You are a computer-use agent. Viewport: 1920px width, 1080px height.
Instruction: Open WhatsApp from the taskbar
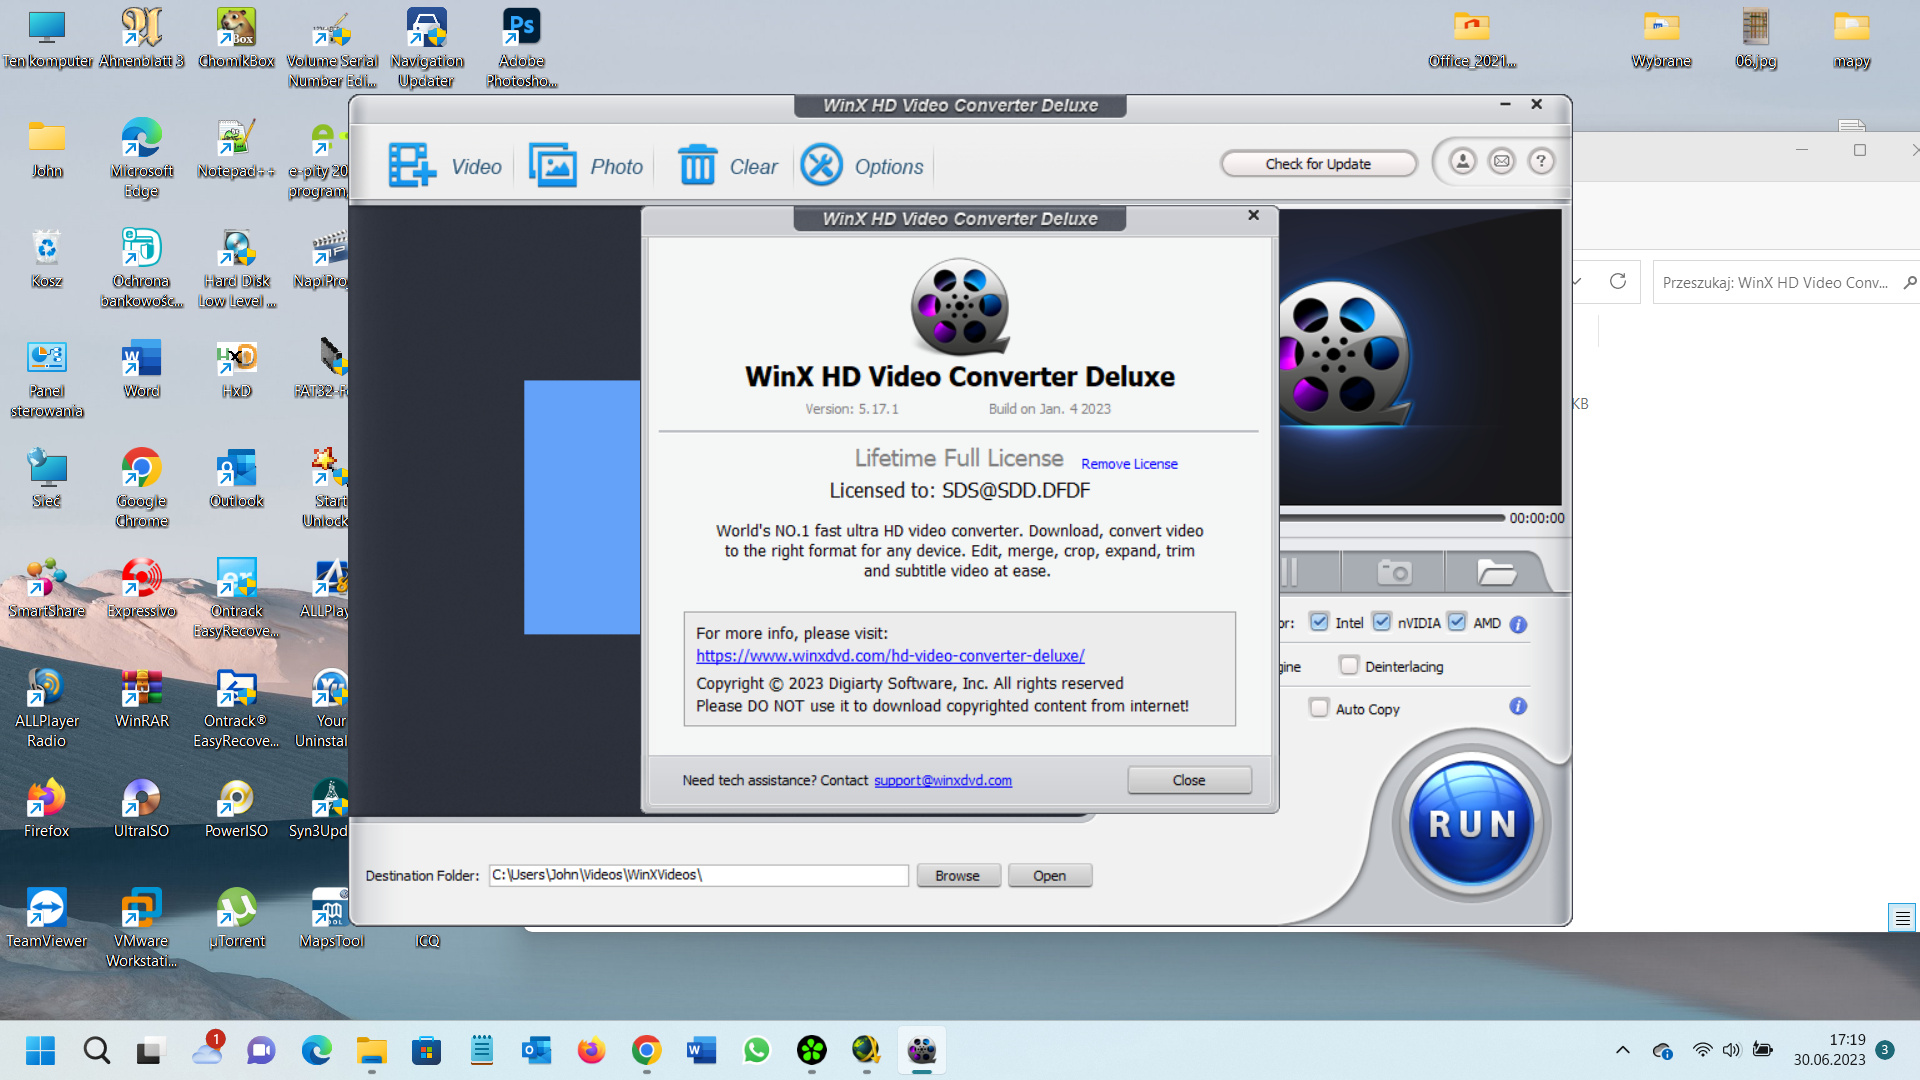click(756, 1051)
